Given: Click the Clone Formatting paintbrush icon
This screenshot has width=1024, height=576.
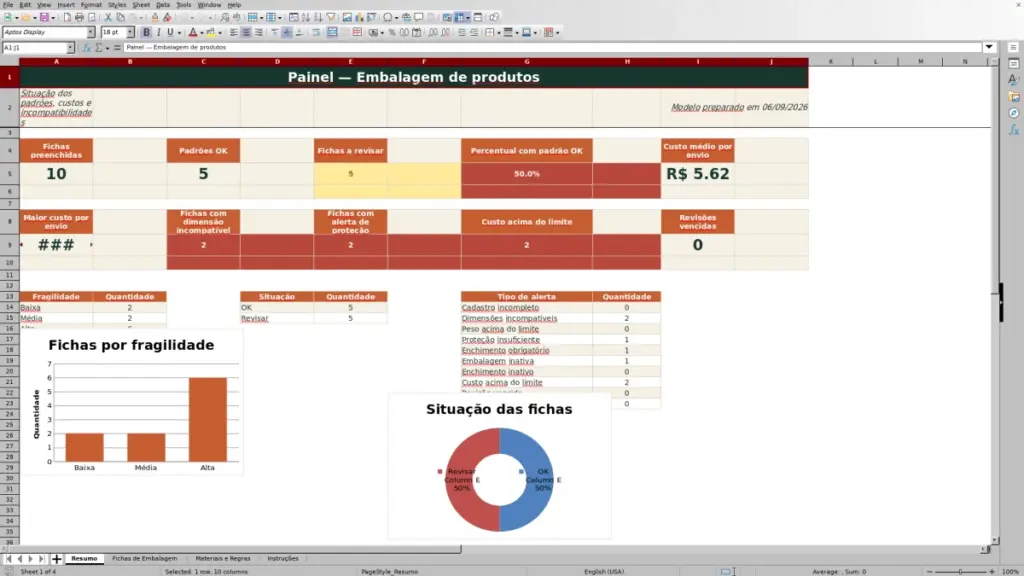Looking at the screenshot, I should (x=155, y=18).
